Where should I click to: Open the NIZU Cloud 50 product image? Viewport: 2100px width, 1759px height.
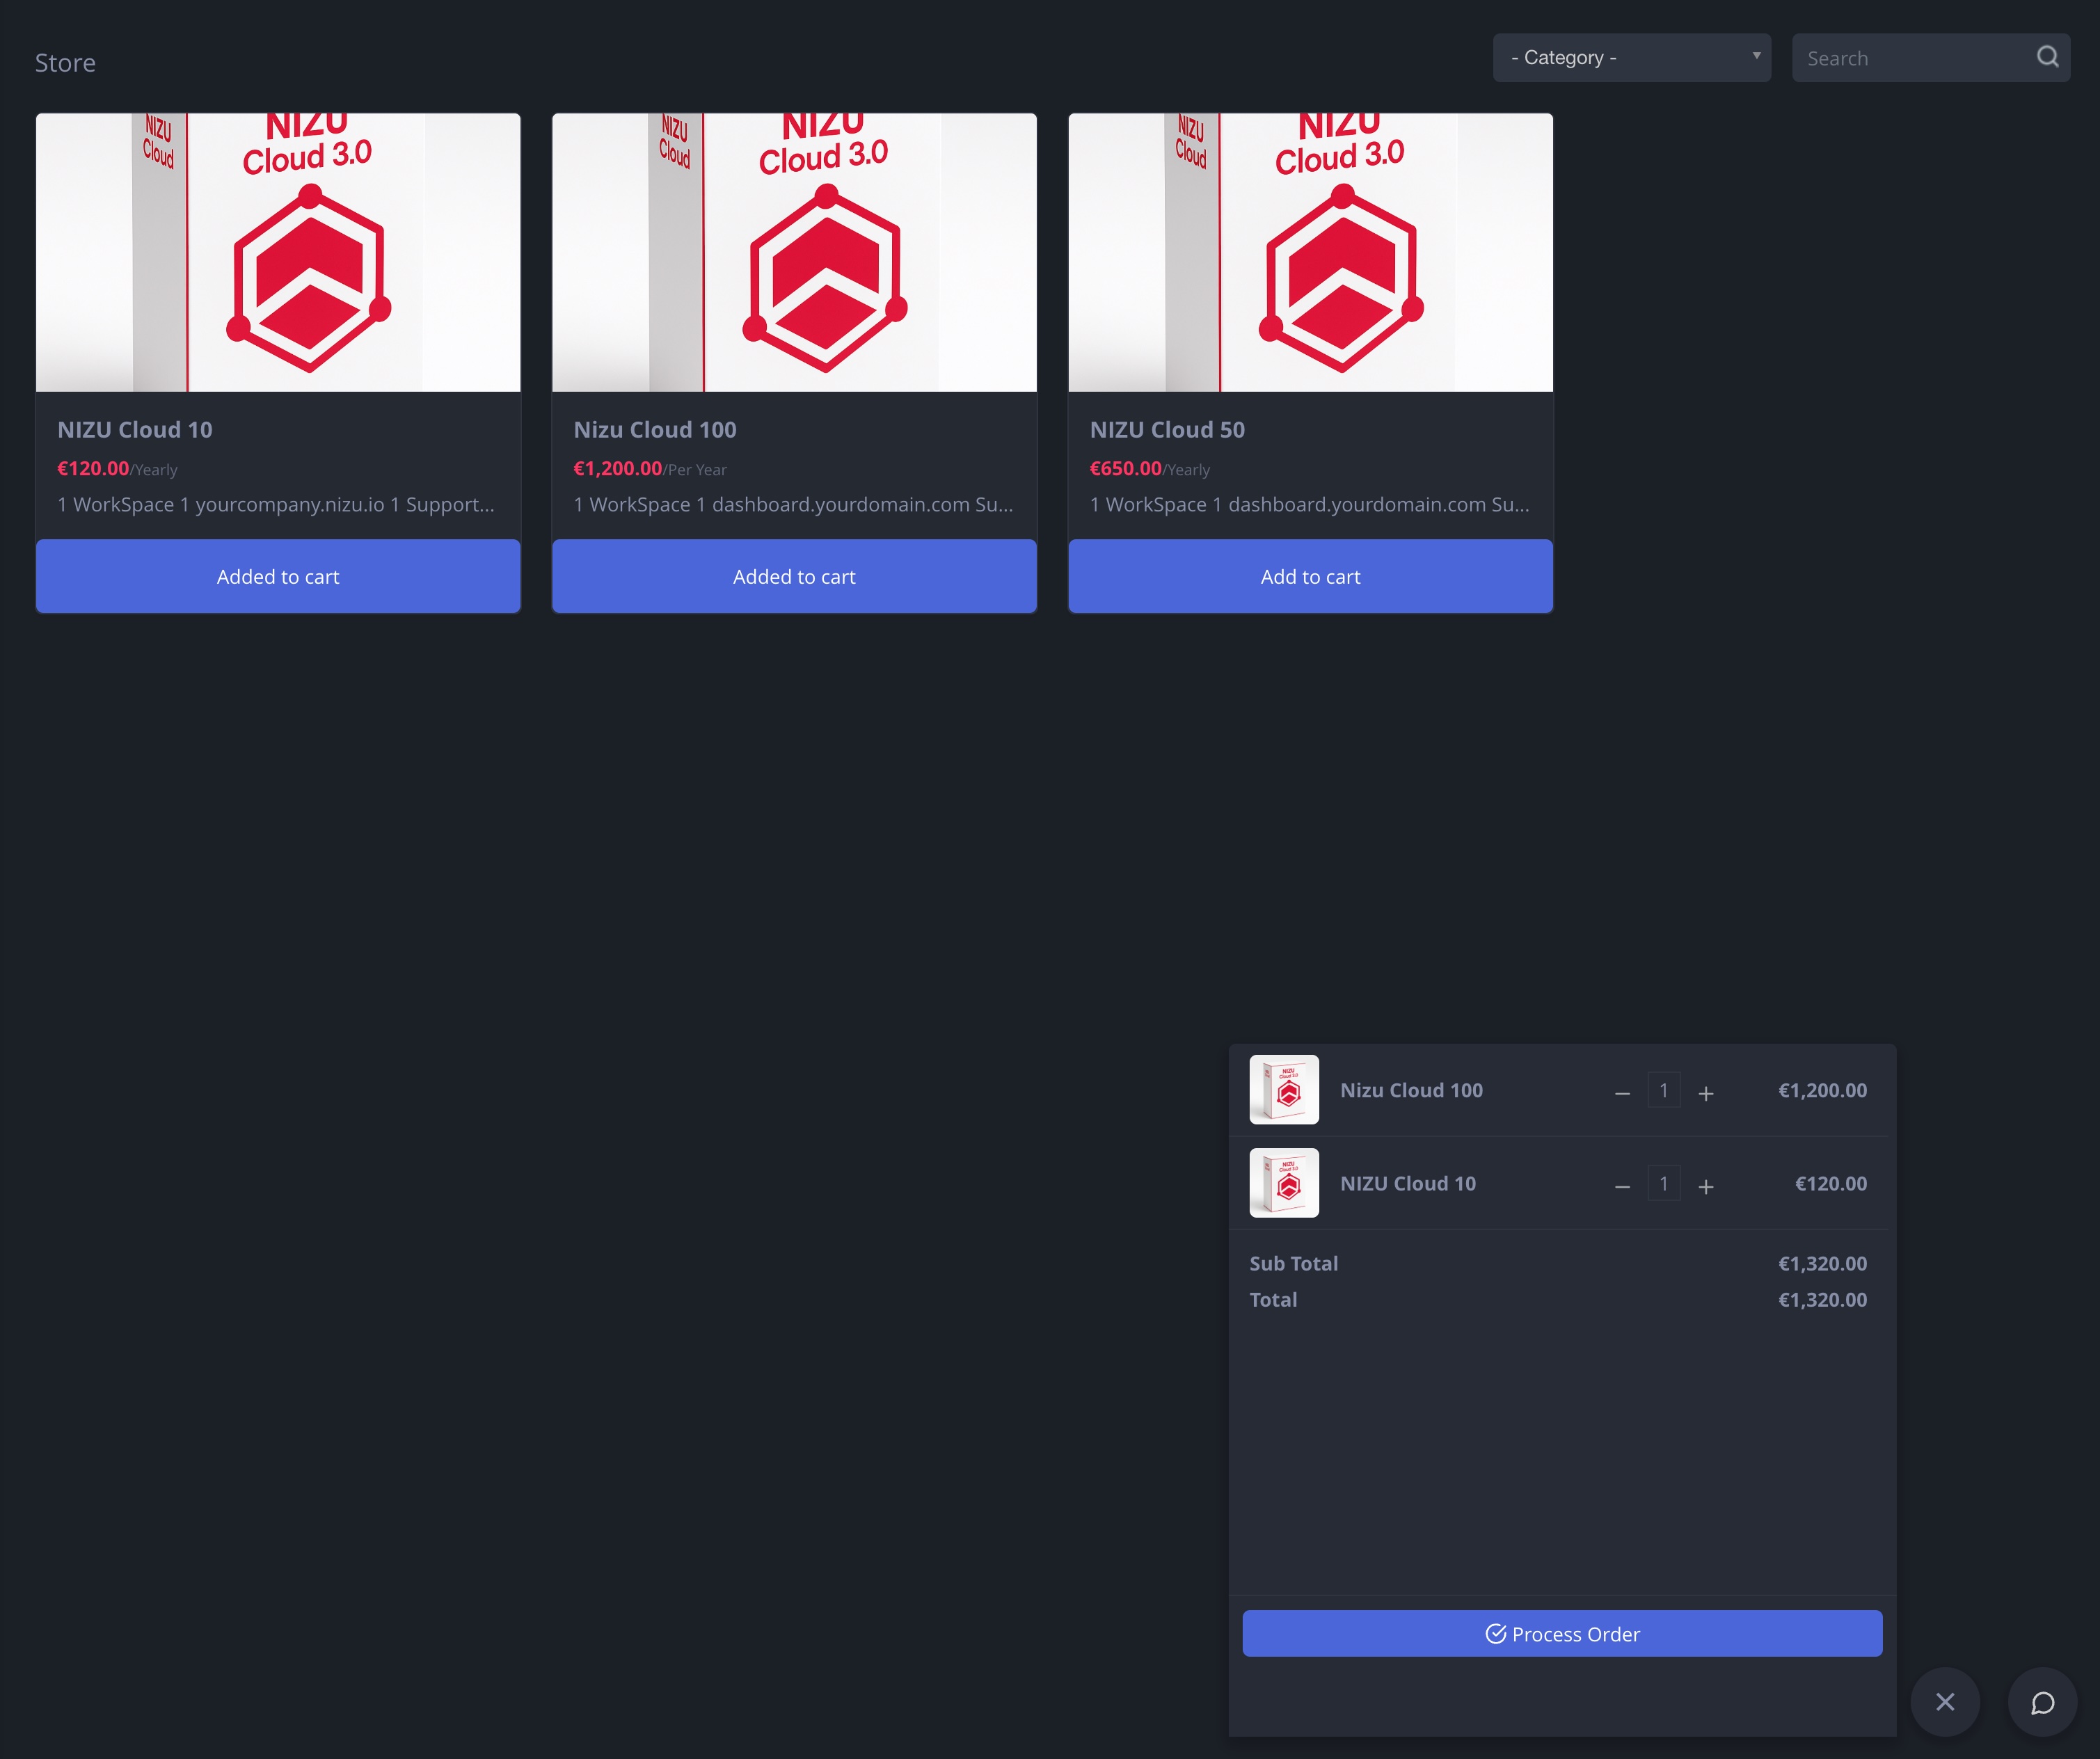(1310, 252)
